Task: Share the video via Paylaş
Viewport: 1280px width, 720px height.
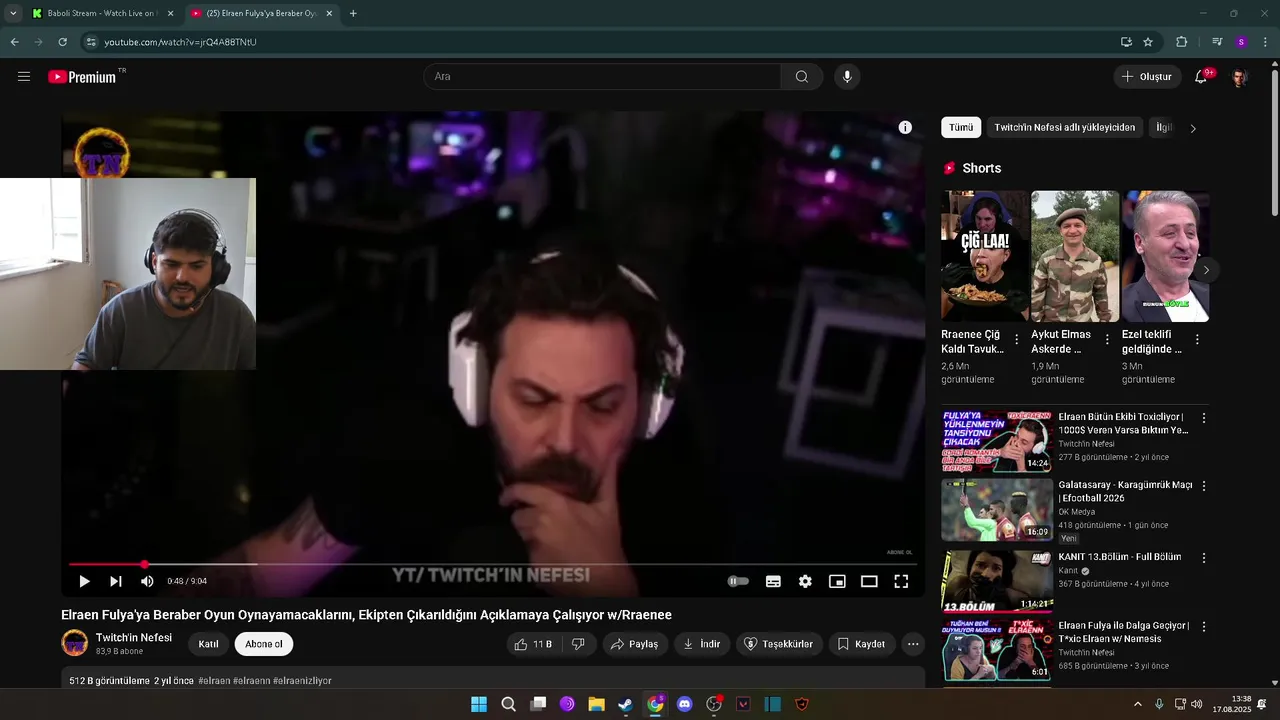Action: [x=635, y=644]
